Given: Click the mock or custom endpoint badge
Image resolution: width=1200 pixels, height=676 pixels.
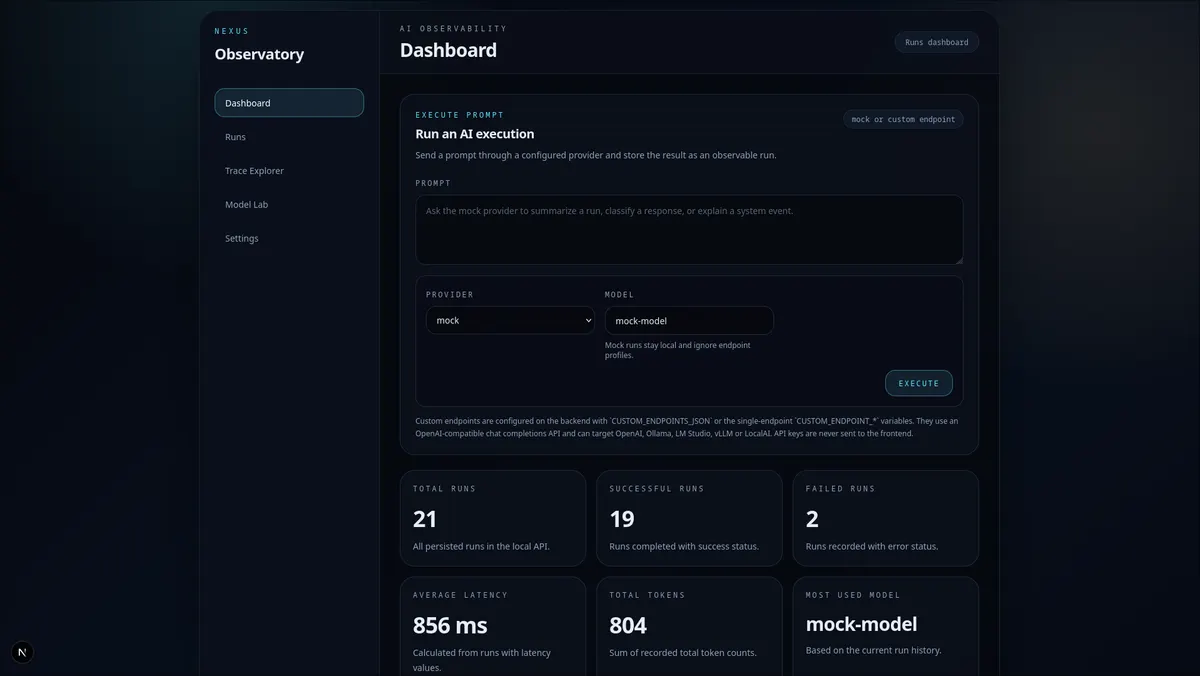Looking at the screenshot, I should tap(903, 119).
